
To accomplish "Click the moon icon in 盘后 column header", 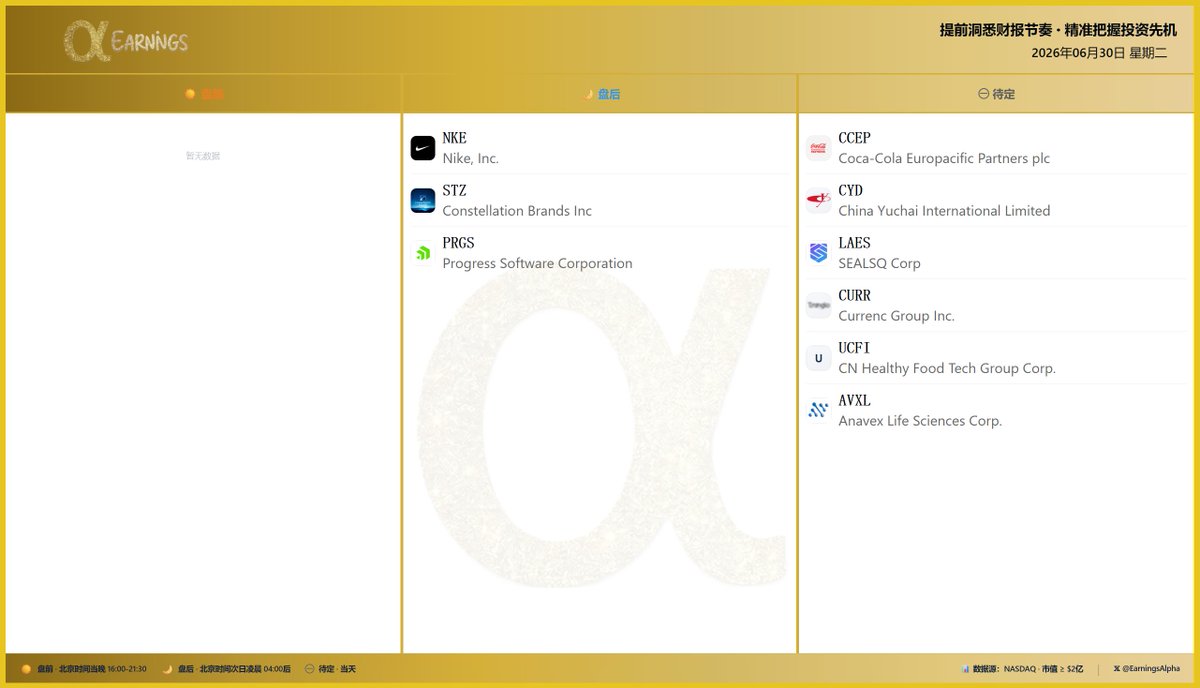I will click(x=589, y=94).
